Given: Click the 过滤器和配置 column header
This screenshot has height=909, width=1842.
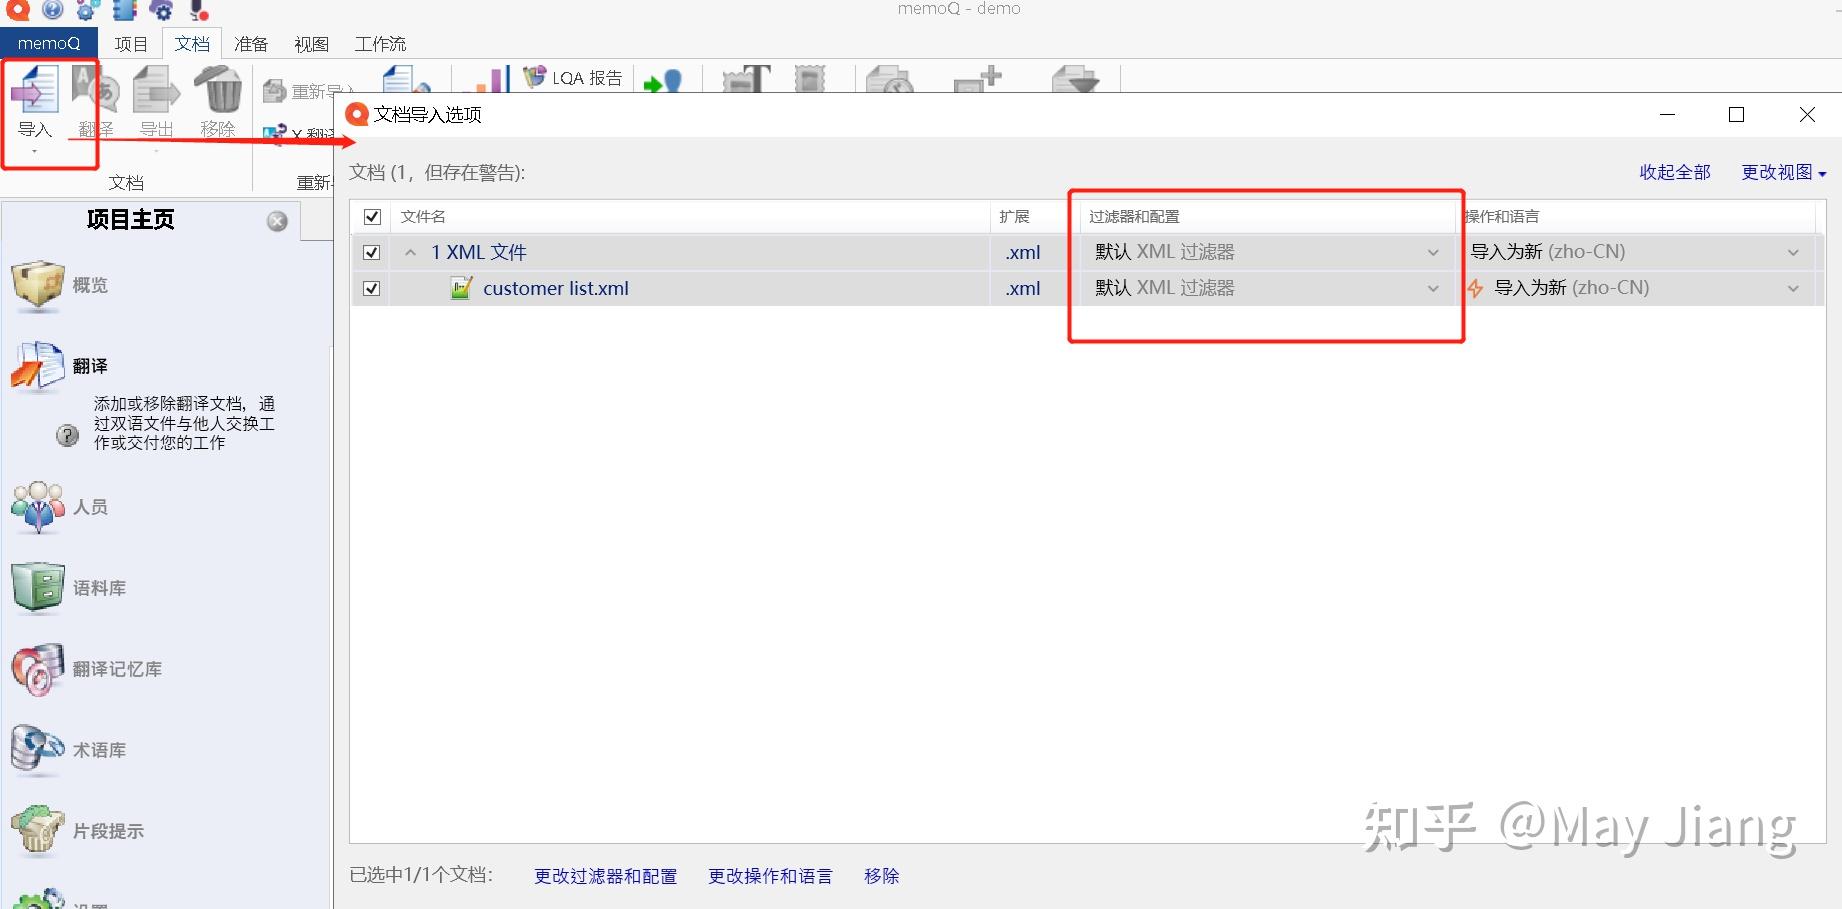Looking at the screenshot, I should [x=1134, y=216].
